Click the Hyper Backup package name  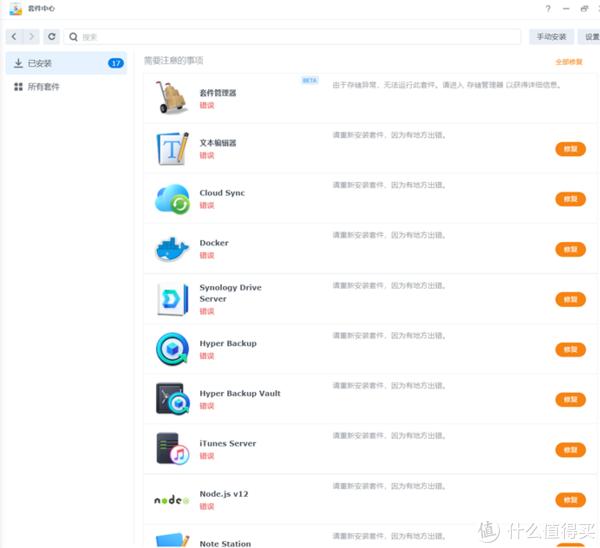[228, 344]
